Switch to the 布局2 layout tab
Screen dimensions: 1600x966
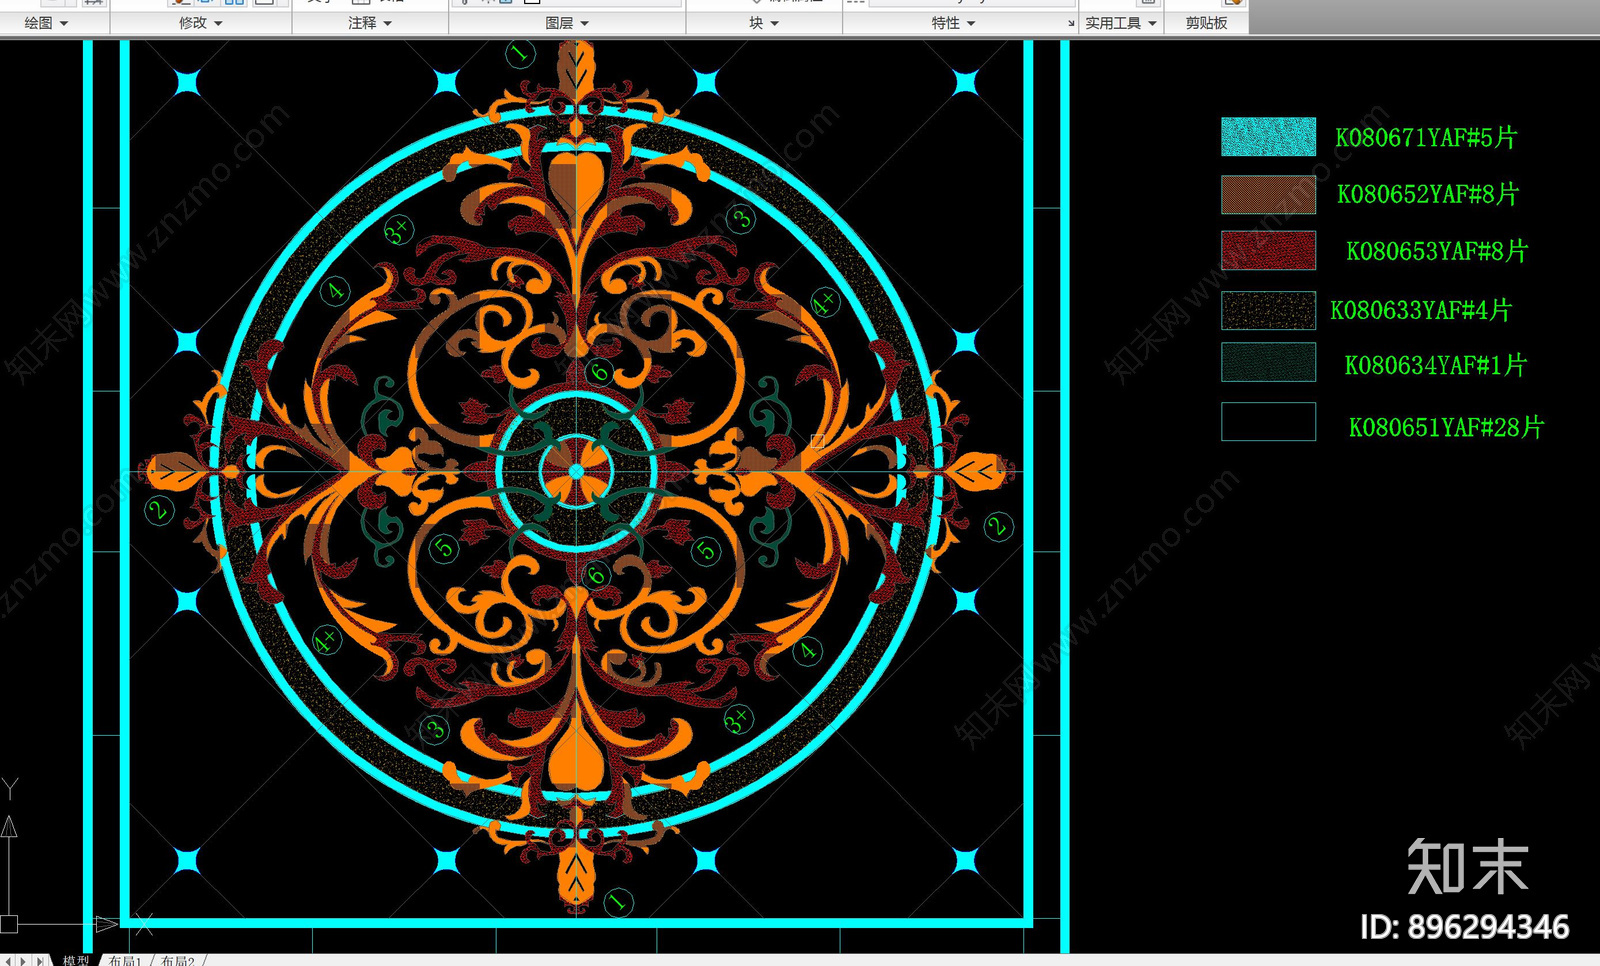tap(178, 960)
